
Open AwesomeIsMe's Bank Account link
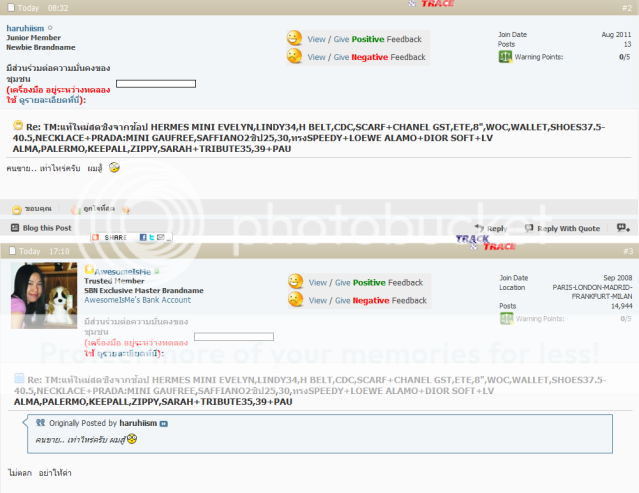(x=137, y=300)
